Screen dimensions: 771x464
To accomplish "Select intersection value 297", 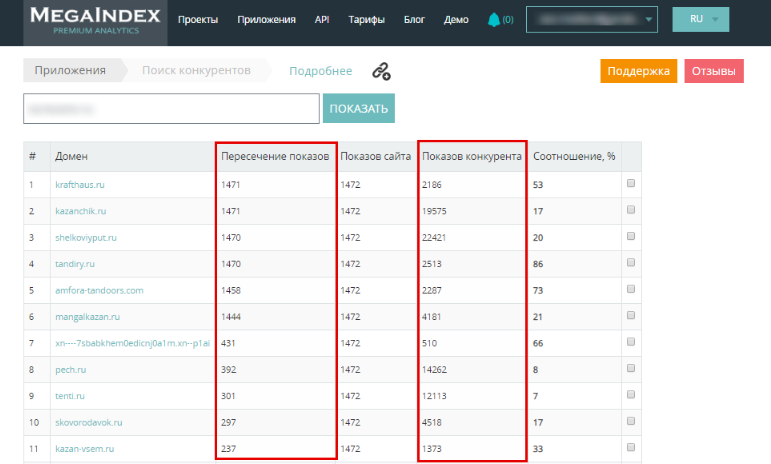I will click(228, 423).
